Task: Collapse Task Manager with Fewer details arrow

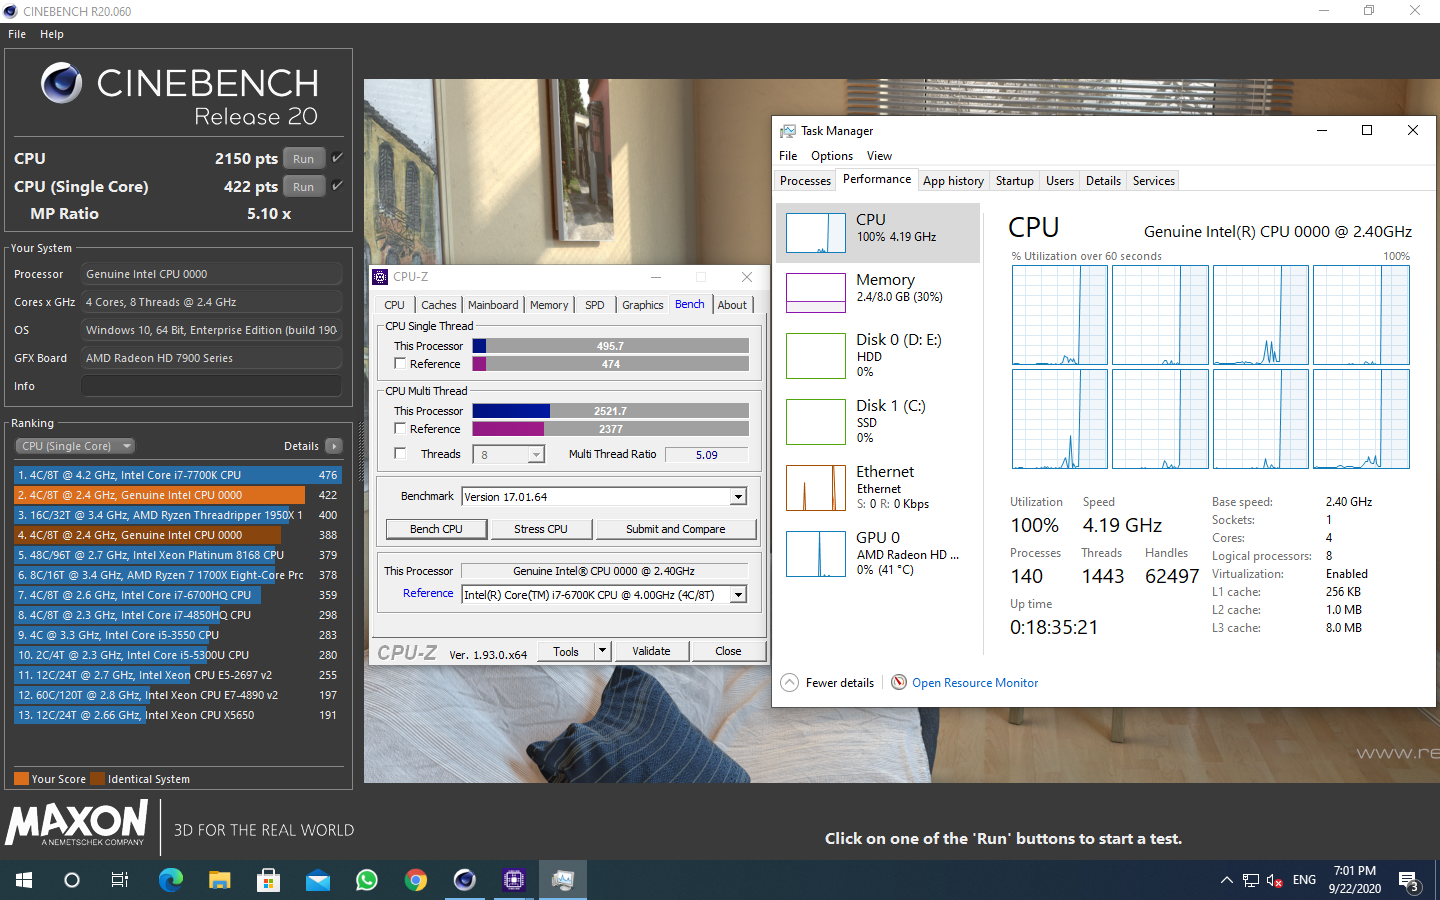Action: 789,683
